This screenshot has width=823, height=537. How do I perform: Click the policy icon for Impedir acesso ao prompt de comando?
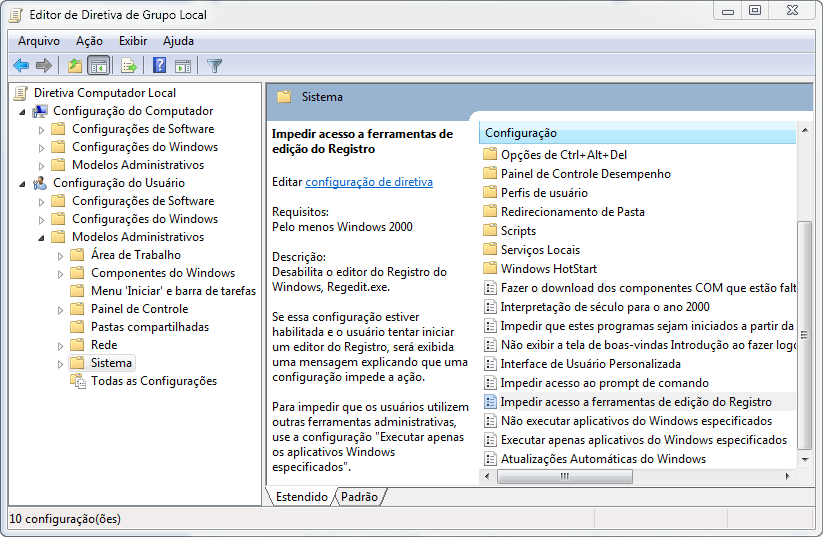[x=490, y=383]
